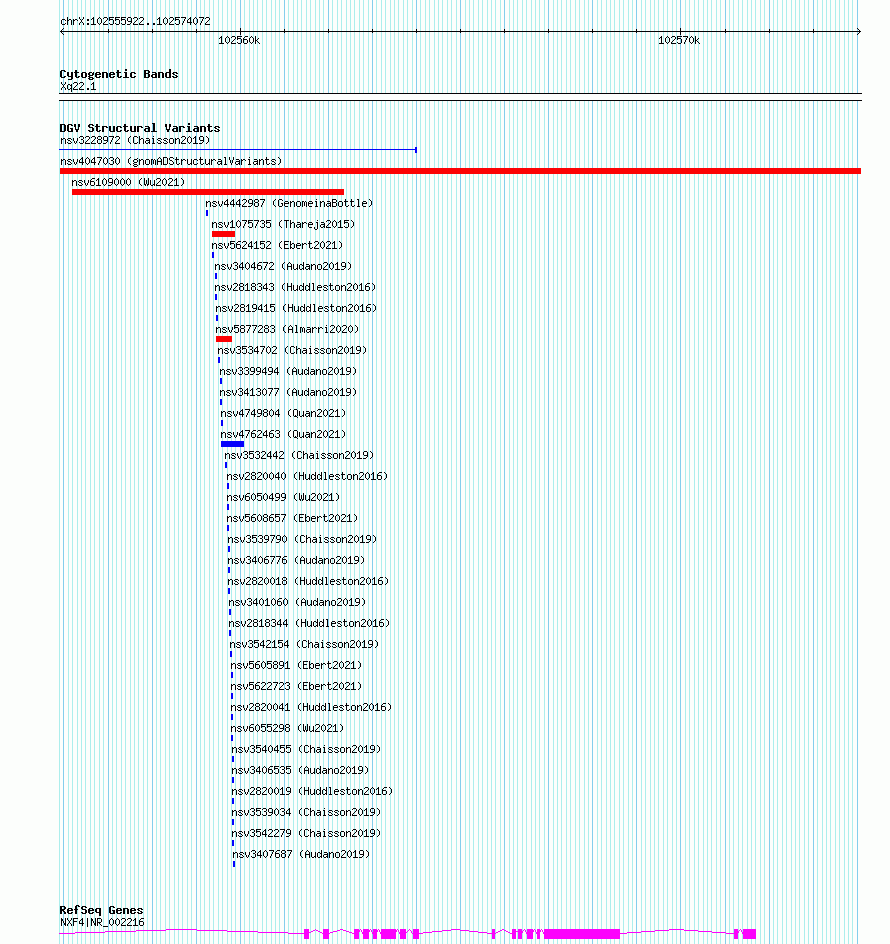Click nsv2820019 (Huddleston2016) entry
This screenshot has height=944, width=890.
coord(313,792)
